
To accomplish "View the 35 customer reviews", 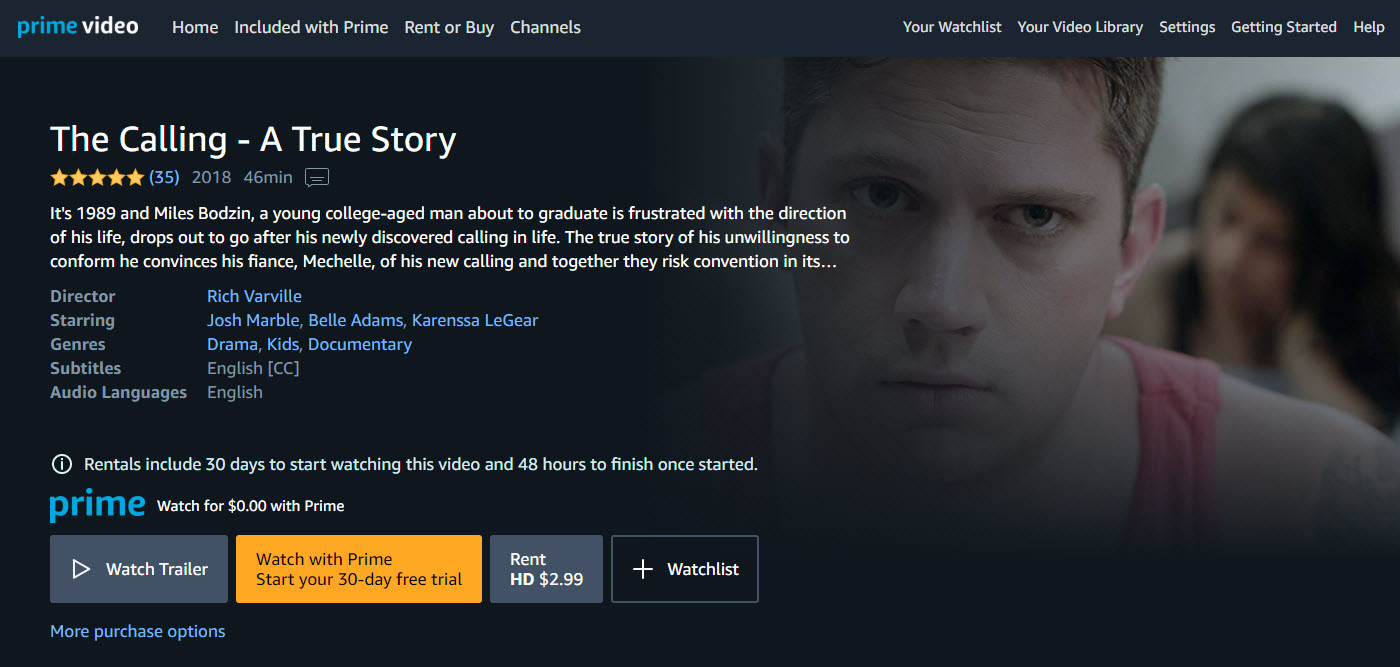I will 164,177.
